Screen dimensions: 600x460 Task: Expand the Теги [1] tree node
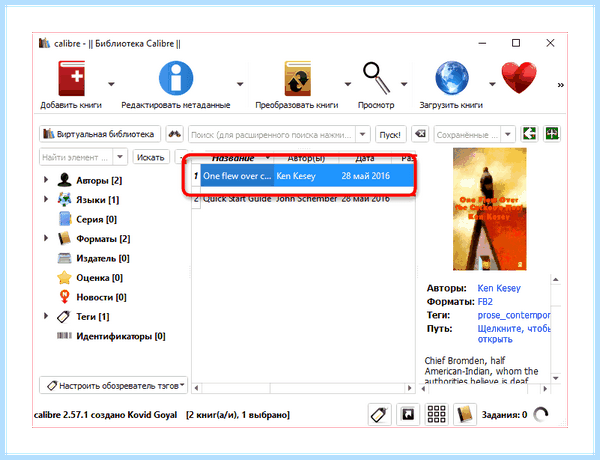click(x=46, y=316)
